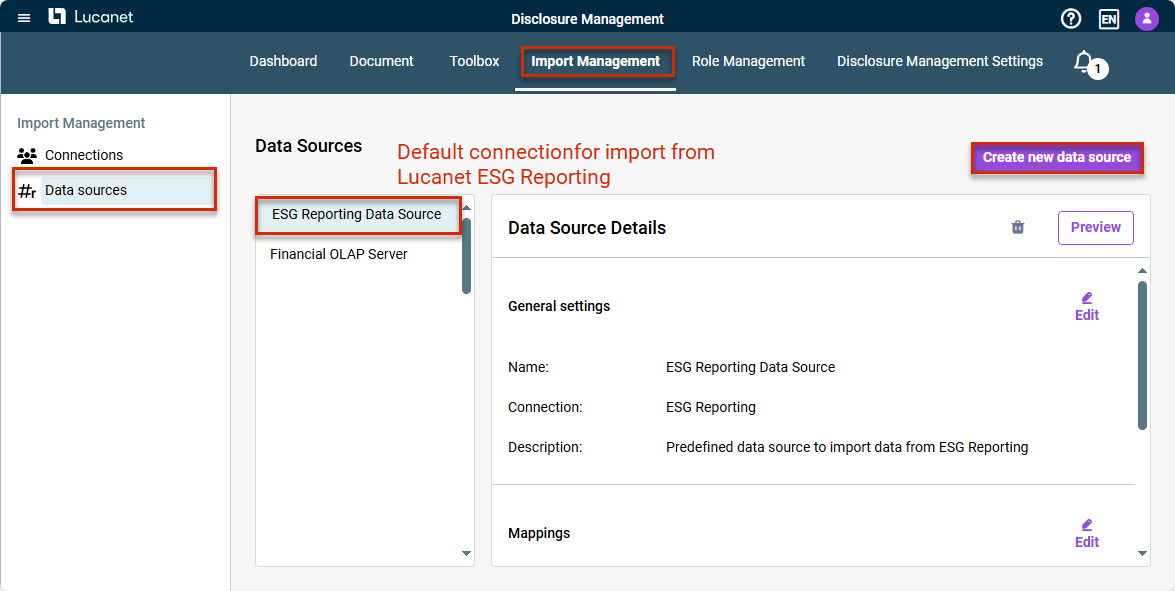Click the Data Sources heading
This screenshot has width=1175, height=591.
coord(309,146)
